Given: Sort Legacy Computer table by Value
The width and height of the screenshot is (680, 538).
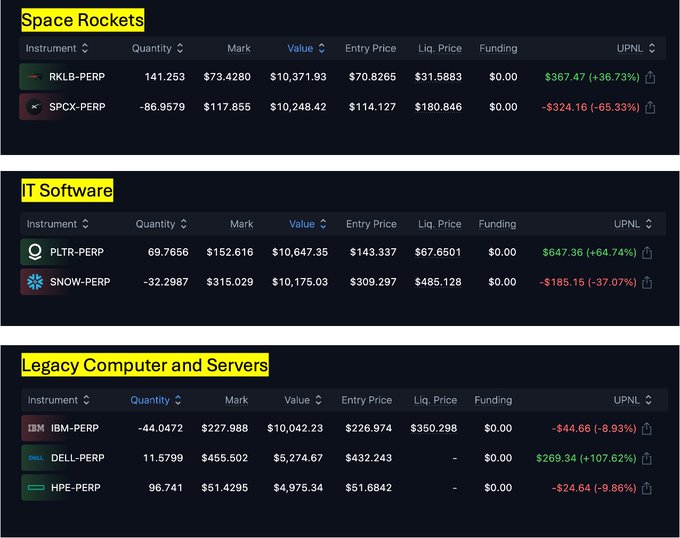Looking at the screenshot, I should (303, 400).
